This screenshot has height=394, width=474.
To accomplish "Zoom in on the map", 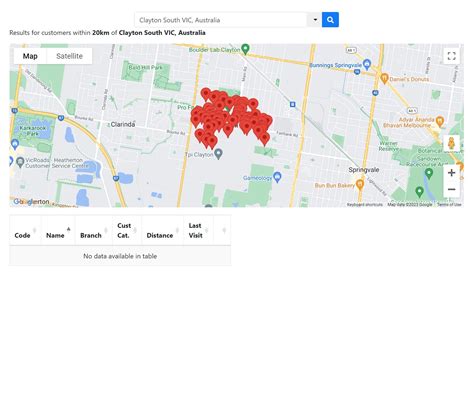I will [451, 173].
